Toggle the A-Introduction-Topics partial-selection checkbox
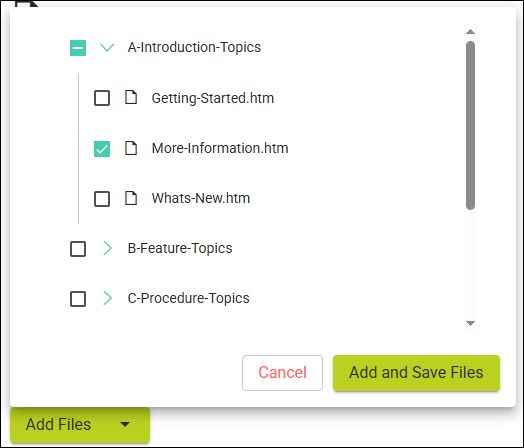This screenshot has height=448, width=524. pos(78,48)
